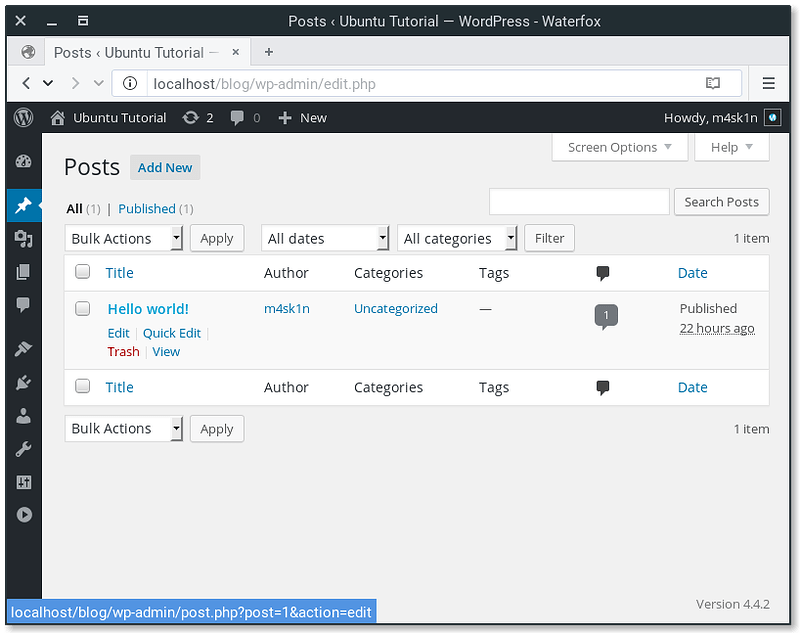The height and width of the screenshot is (633, 800).
Task: Sort by Title in the header row
Action: coord(119,273)
